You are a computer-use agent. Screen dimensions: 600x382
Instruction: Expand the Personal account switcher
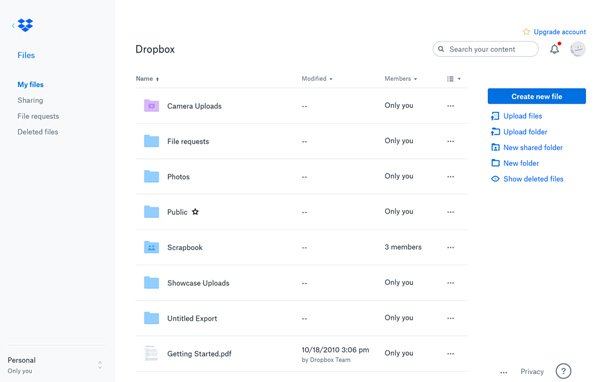(x=100, y=365)
